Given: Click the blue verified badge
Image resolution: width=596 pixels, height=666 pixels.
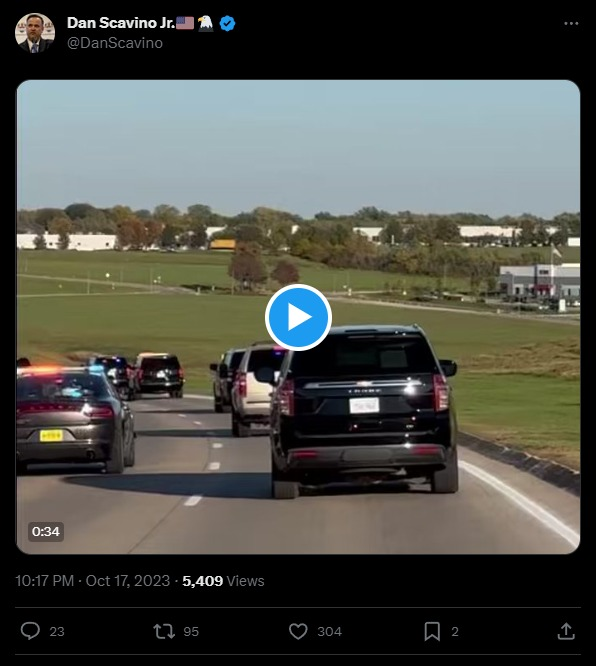Looking at the screenshot, I should click(x=227, y=23).
